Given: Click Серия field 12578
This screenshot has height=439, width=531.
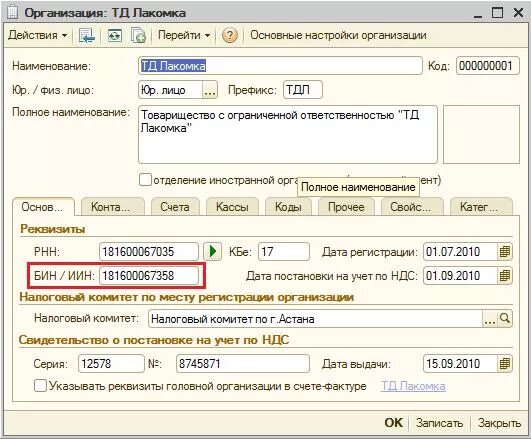Looking at the screenshot, I should pos(111,364).
